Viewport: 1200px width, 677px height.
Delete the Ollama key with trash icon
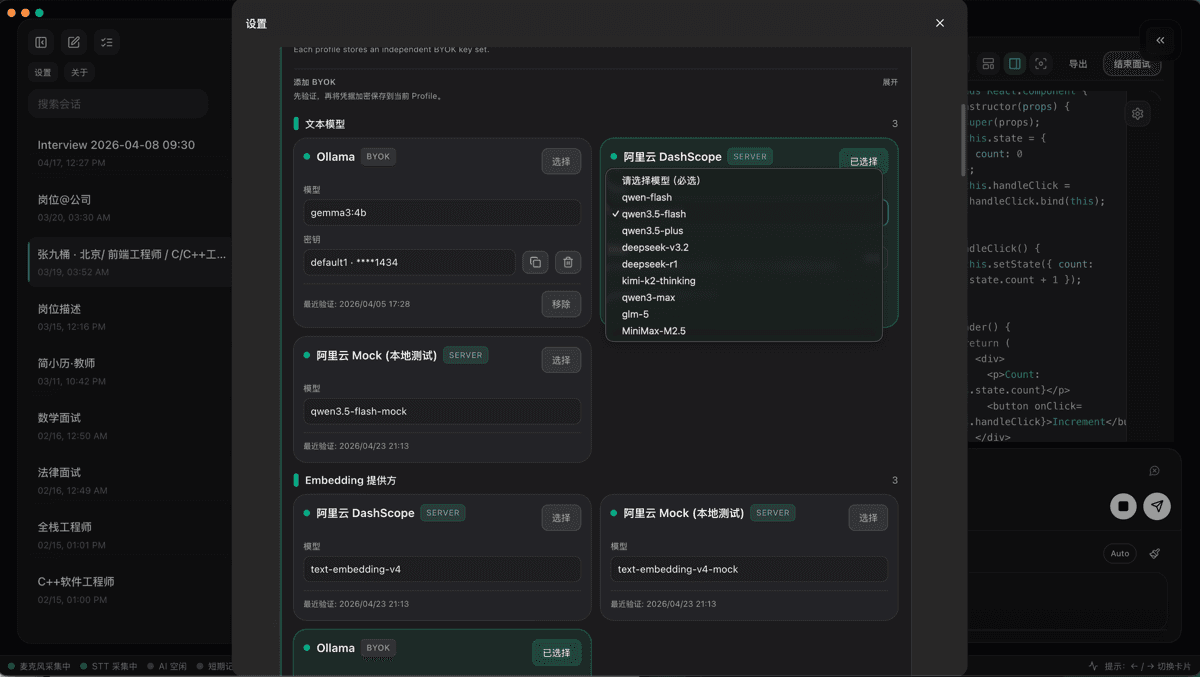pyautogui.click(x=568, y=262)
